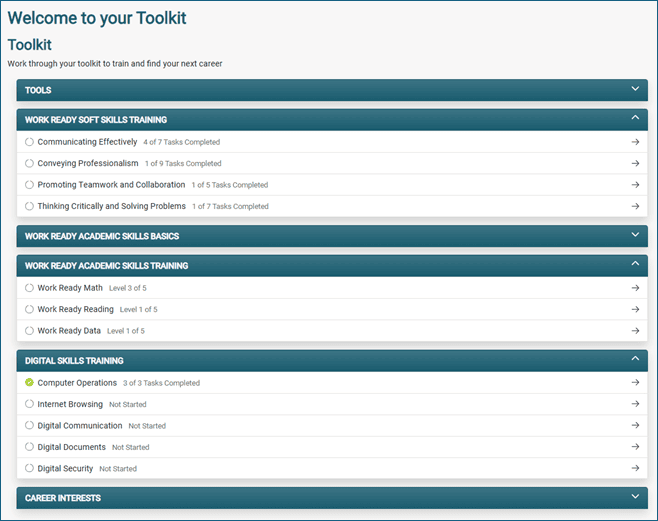Open Communicating Effectively via its arrow icon
658x521 pixels.
point(635,142)
